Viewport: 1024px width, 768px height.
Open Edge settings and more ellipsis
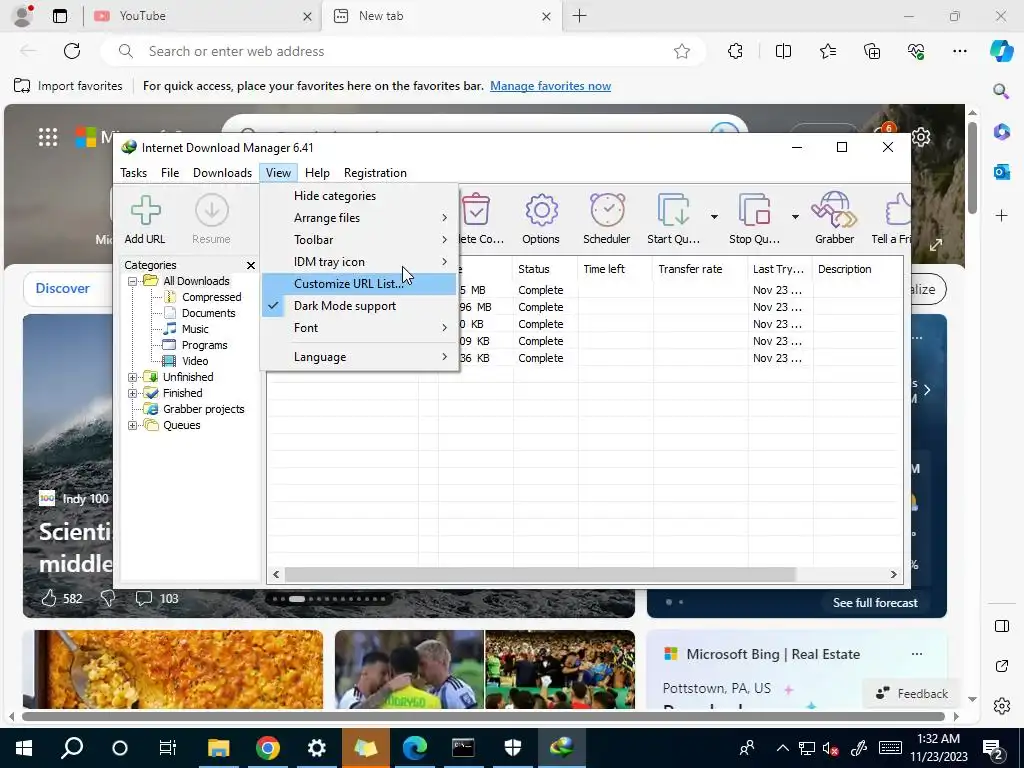959,51
